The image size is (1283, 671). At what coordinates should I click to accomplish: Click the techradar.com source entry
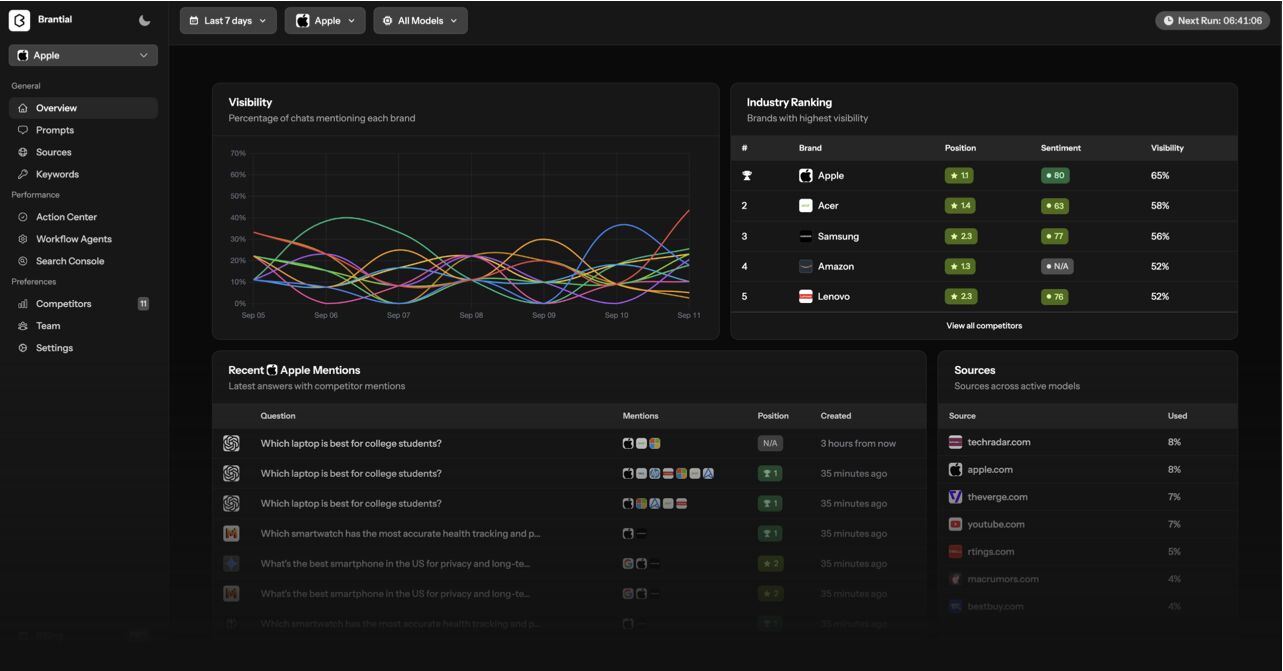click(998, 442)
